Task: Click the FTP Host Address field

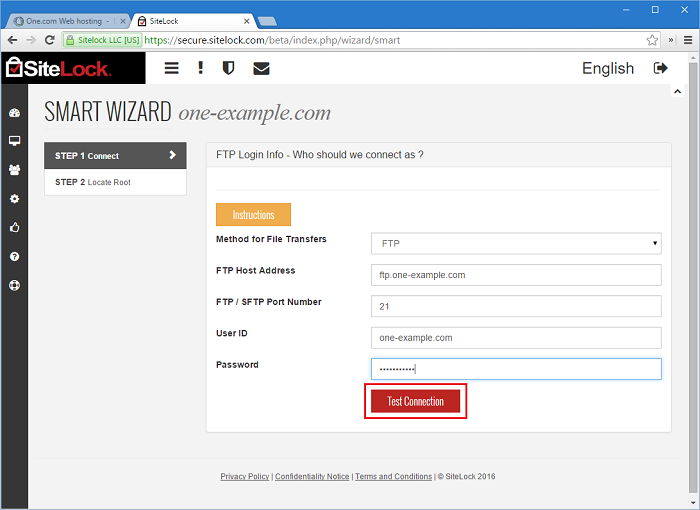Action: [x=516, y=275]
